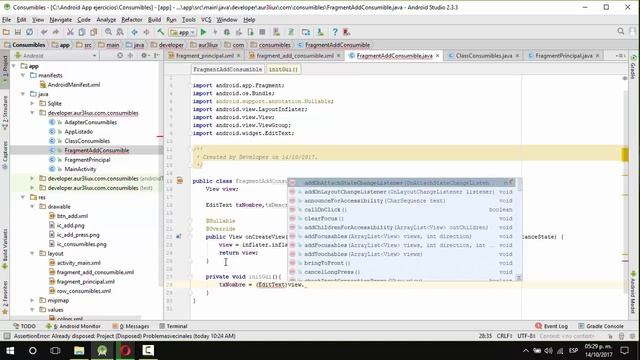Viewport: 640px width, 360px height.
Task: Select row_consumibles.xml layout file
Action: coord(84,291)
